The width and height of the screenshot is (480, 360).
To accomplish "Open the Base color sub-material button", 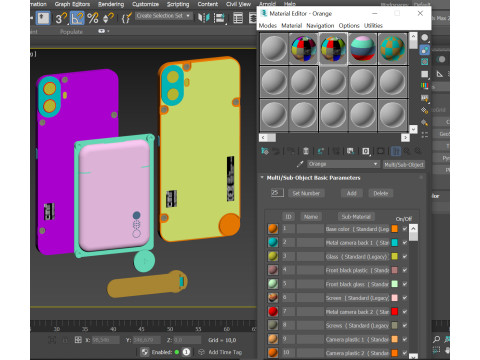I will (x=357, y=229).
